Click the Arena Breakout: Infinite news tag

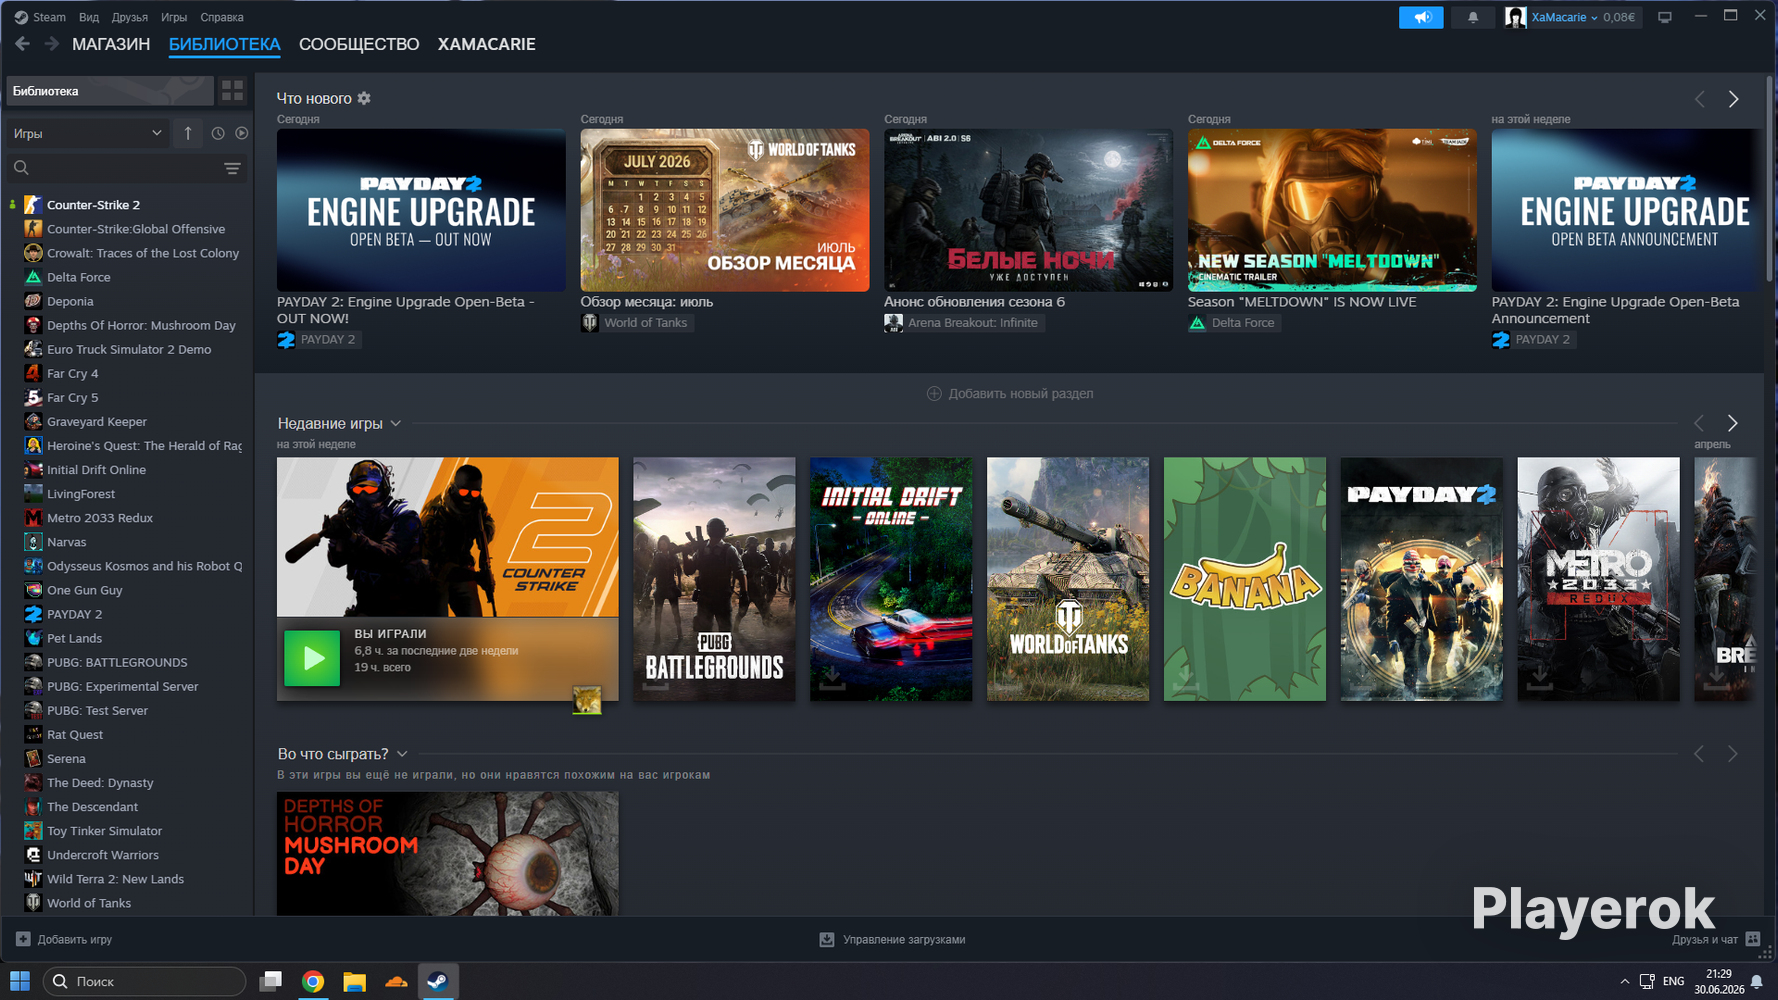click(x=964, y=323)
